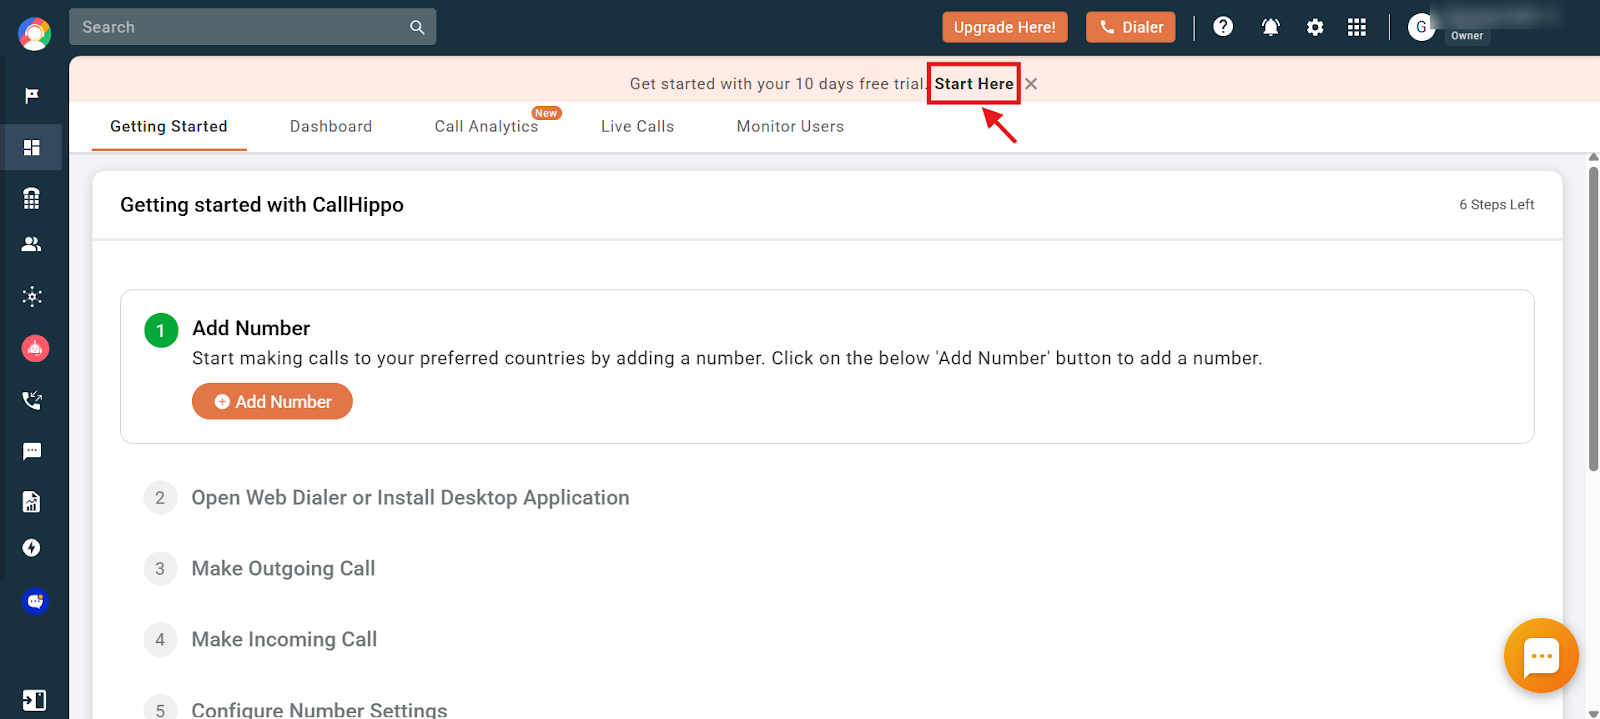Open the Call Analytics tab
Image resolution: width=1600 pixels, height=719 pixels.
487,126
